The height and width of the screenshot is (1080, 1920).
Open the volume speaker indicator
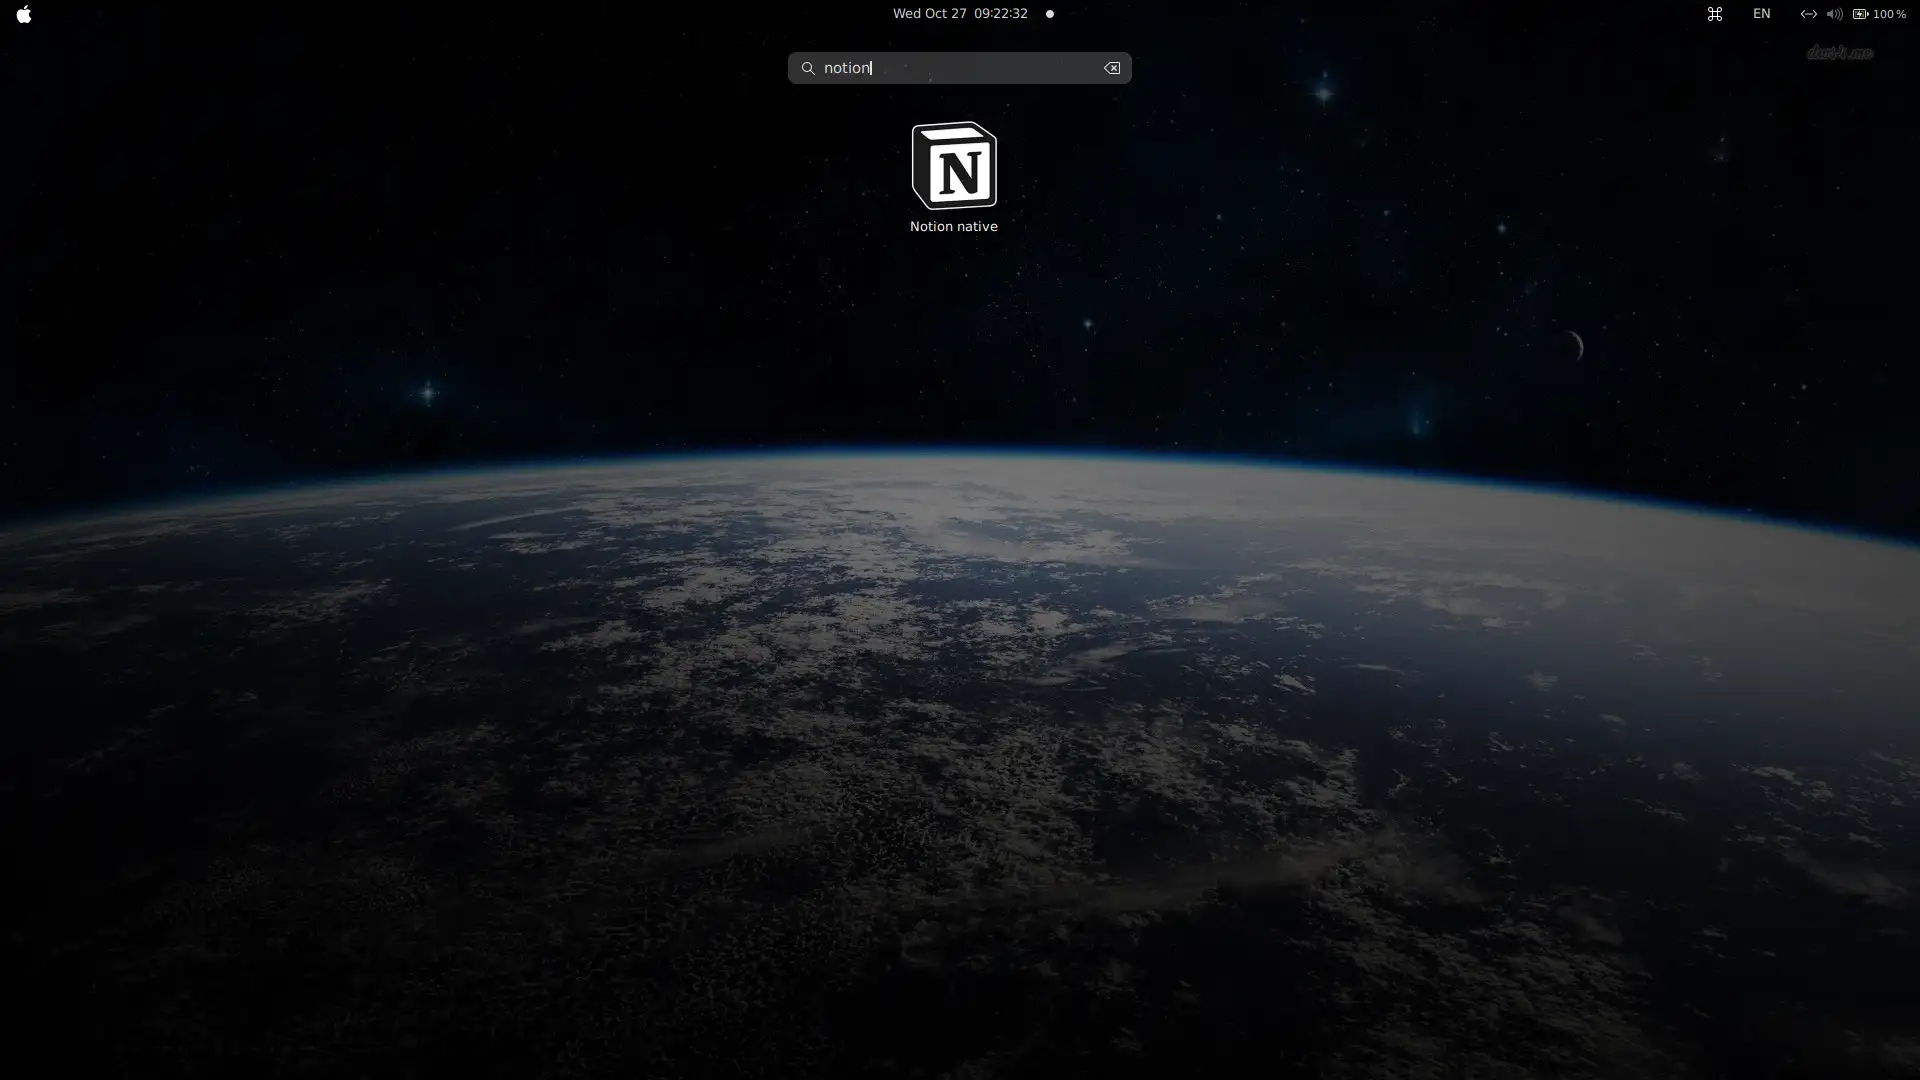point(1834,14)
